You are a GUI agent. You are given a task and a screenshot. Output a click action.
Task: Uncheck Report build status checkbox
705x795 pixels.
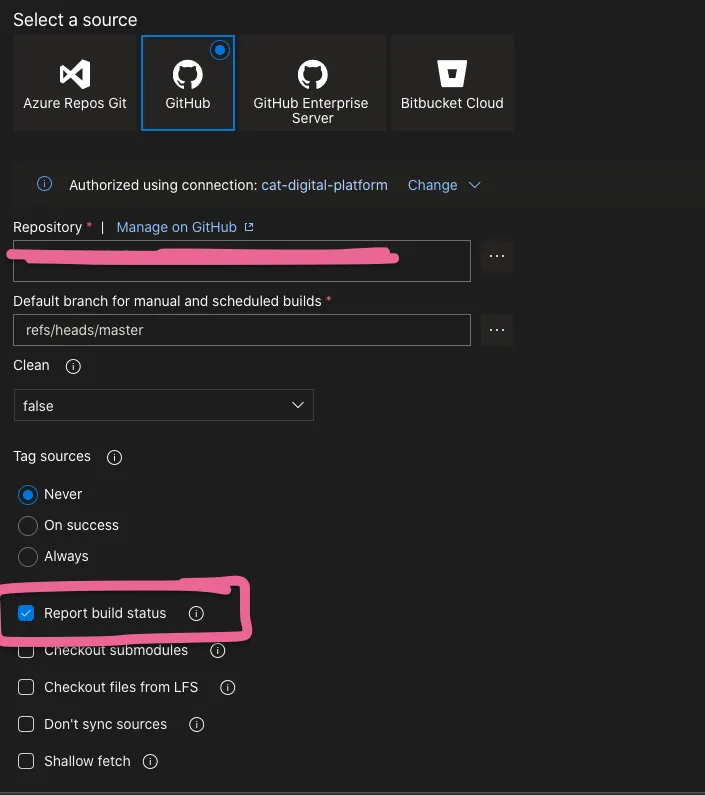tap(26, 613)
